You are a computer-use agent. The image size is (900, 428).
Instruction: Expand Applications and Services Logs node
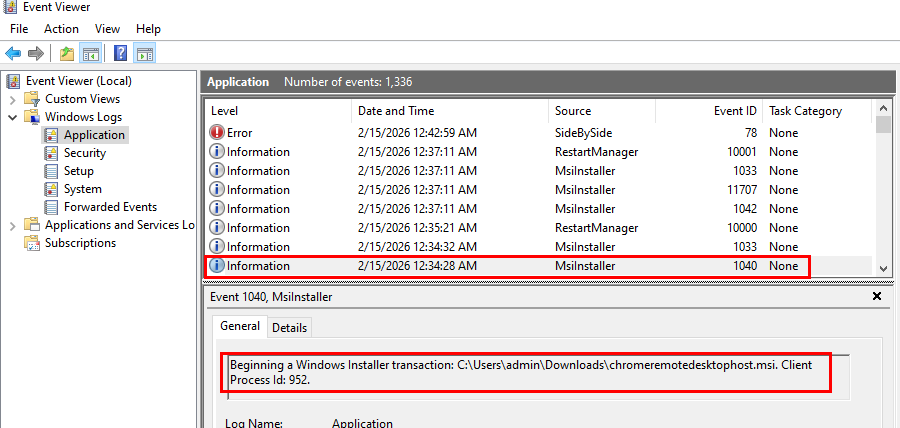pyautogui.click(x=13, y=225)
